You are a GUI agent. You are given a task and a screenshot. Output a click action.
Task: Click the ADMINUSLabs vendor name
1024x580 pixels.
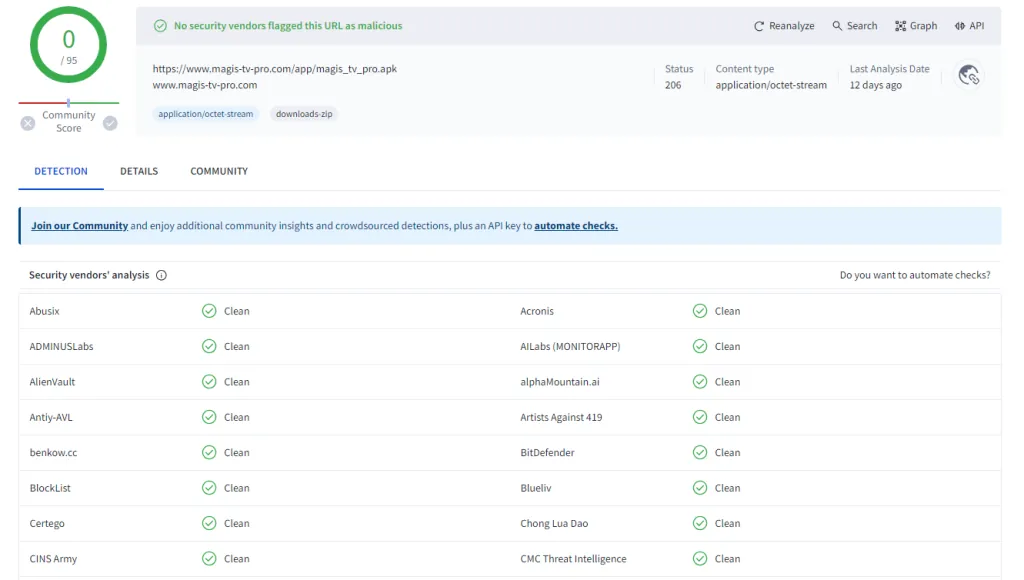pyautogui.click(x=61, y=346)
